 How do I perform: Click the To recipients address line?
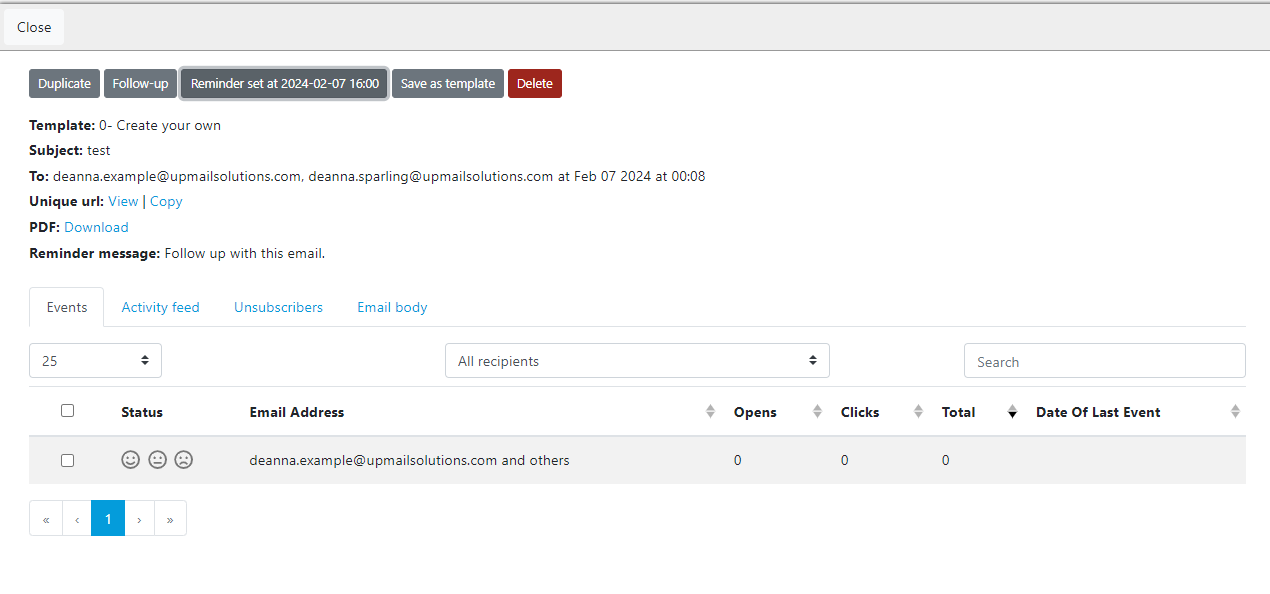pyautogui.click(x=367, y=176)
